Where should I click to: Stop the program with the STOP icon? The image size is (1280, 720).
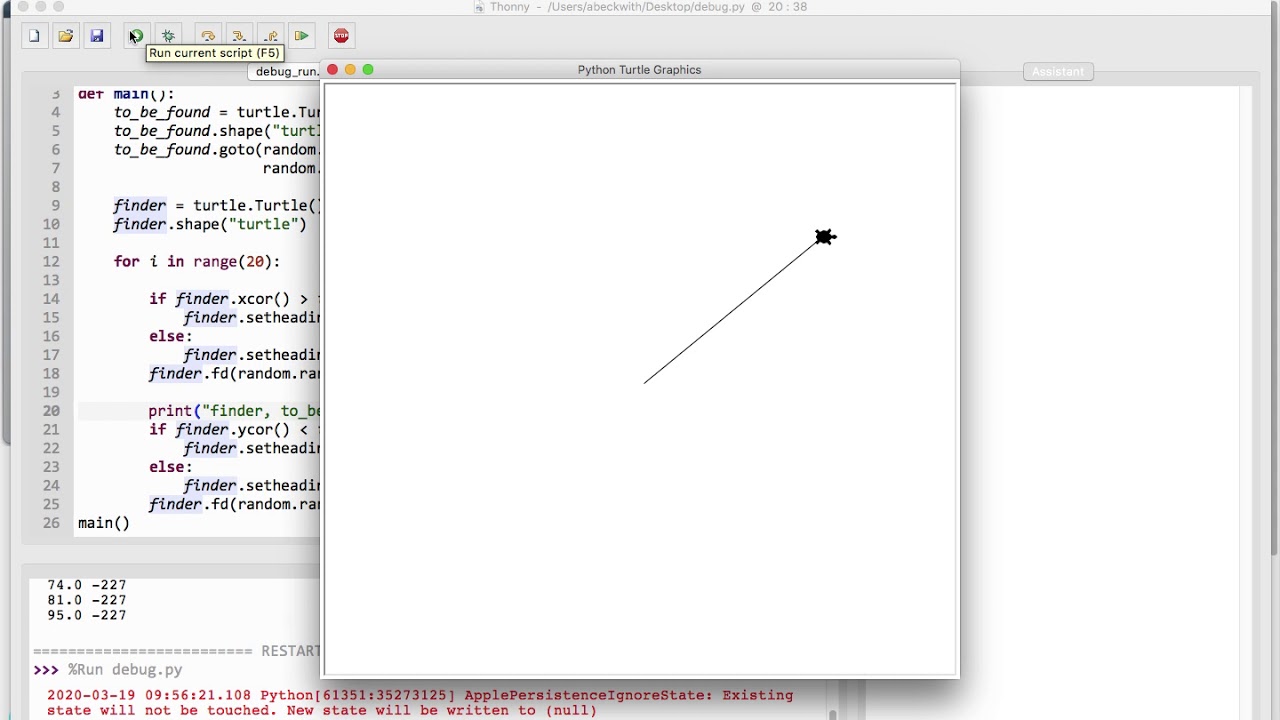341,36
